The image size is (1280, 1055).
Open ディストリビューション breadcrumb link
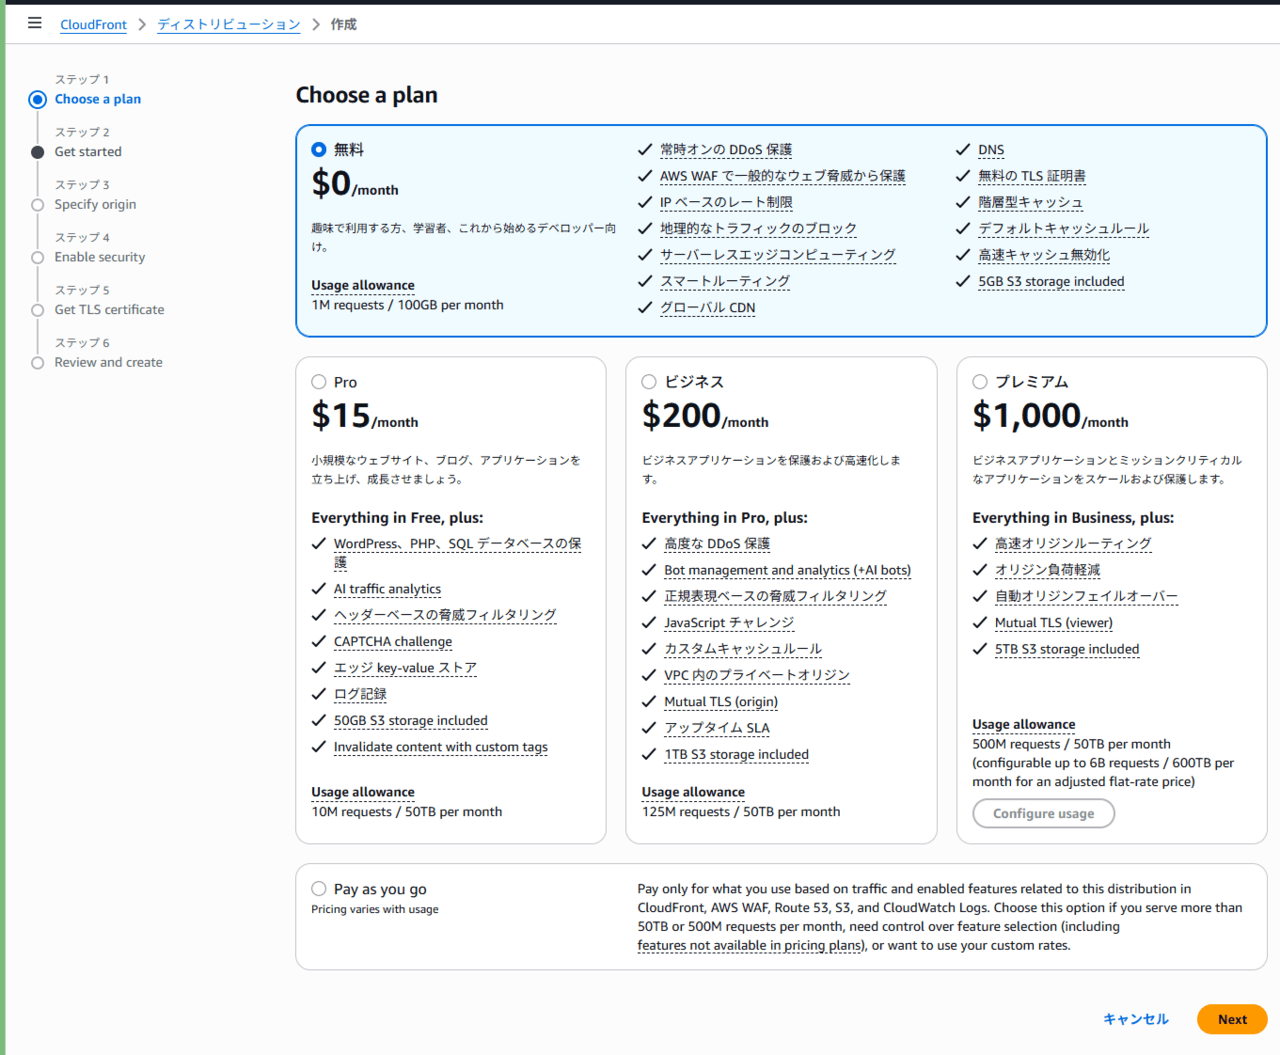(x=229, y=24)
